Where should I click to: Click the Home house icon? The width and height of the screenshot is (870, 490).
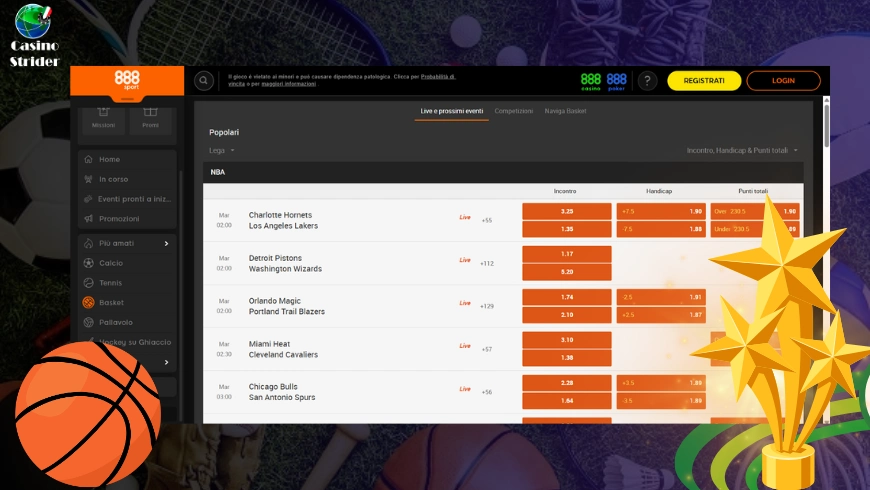(88, 159)
